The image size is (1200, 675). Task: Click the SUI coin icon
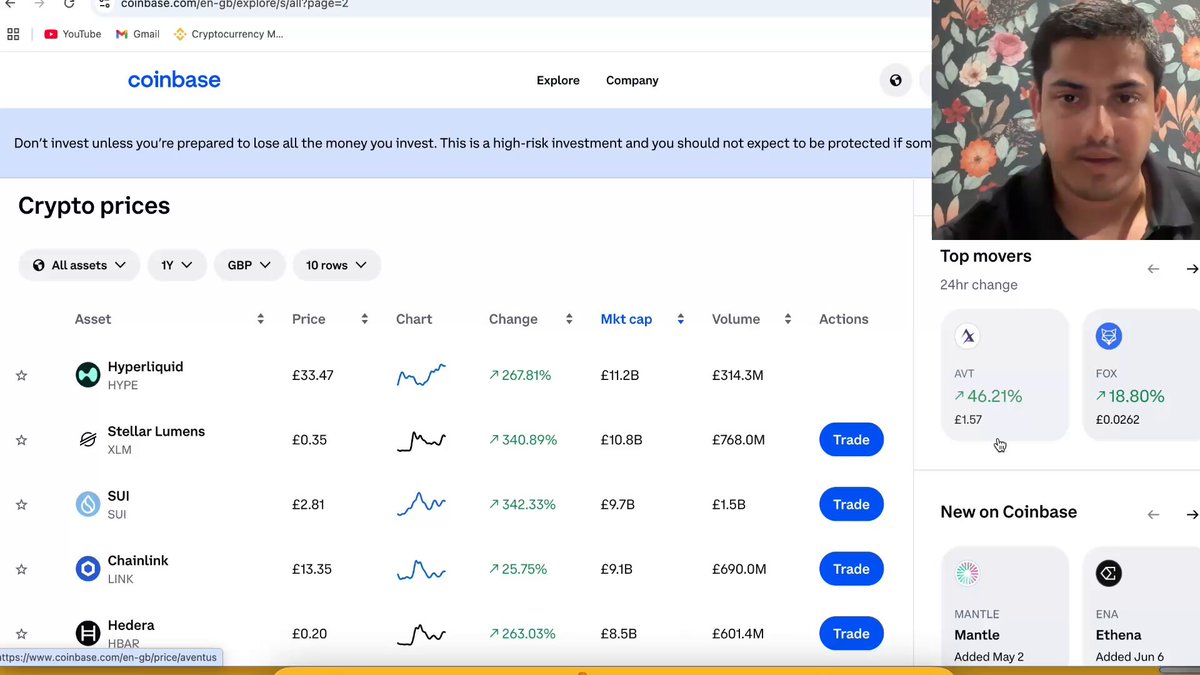[88, 504]
